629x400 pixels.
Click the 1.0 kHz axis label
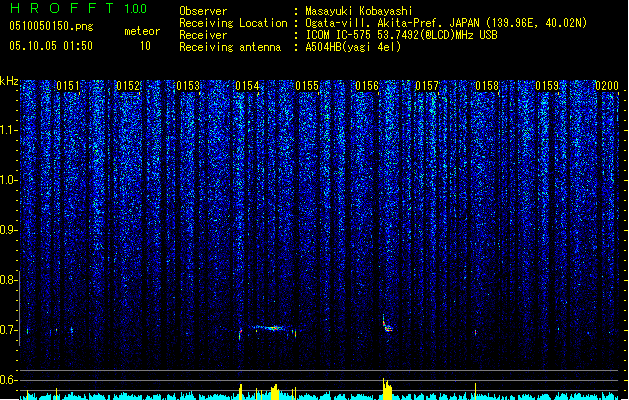8,180
